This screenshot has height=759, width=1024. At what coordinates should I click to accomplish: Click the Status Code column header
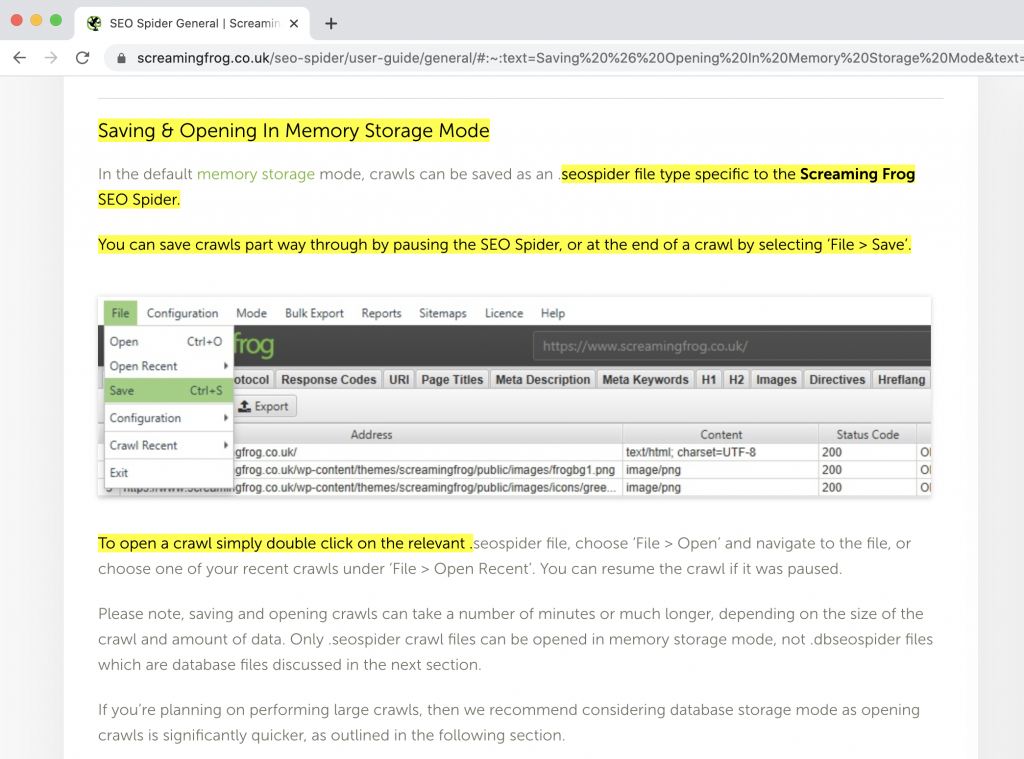859,435
